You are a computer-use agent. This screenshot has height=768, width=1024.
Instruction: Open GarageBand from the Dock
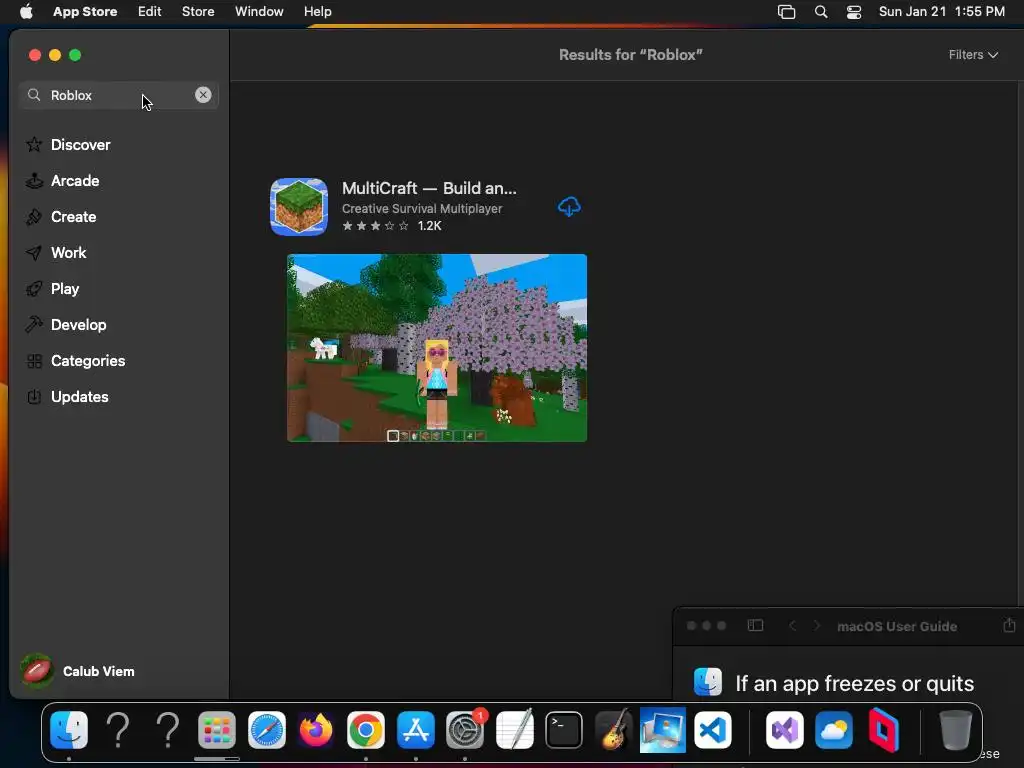click(613, 729)
